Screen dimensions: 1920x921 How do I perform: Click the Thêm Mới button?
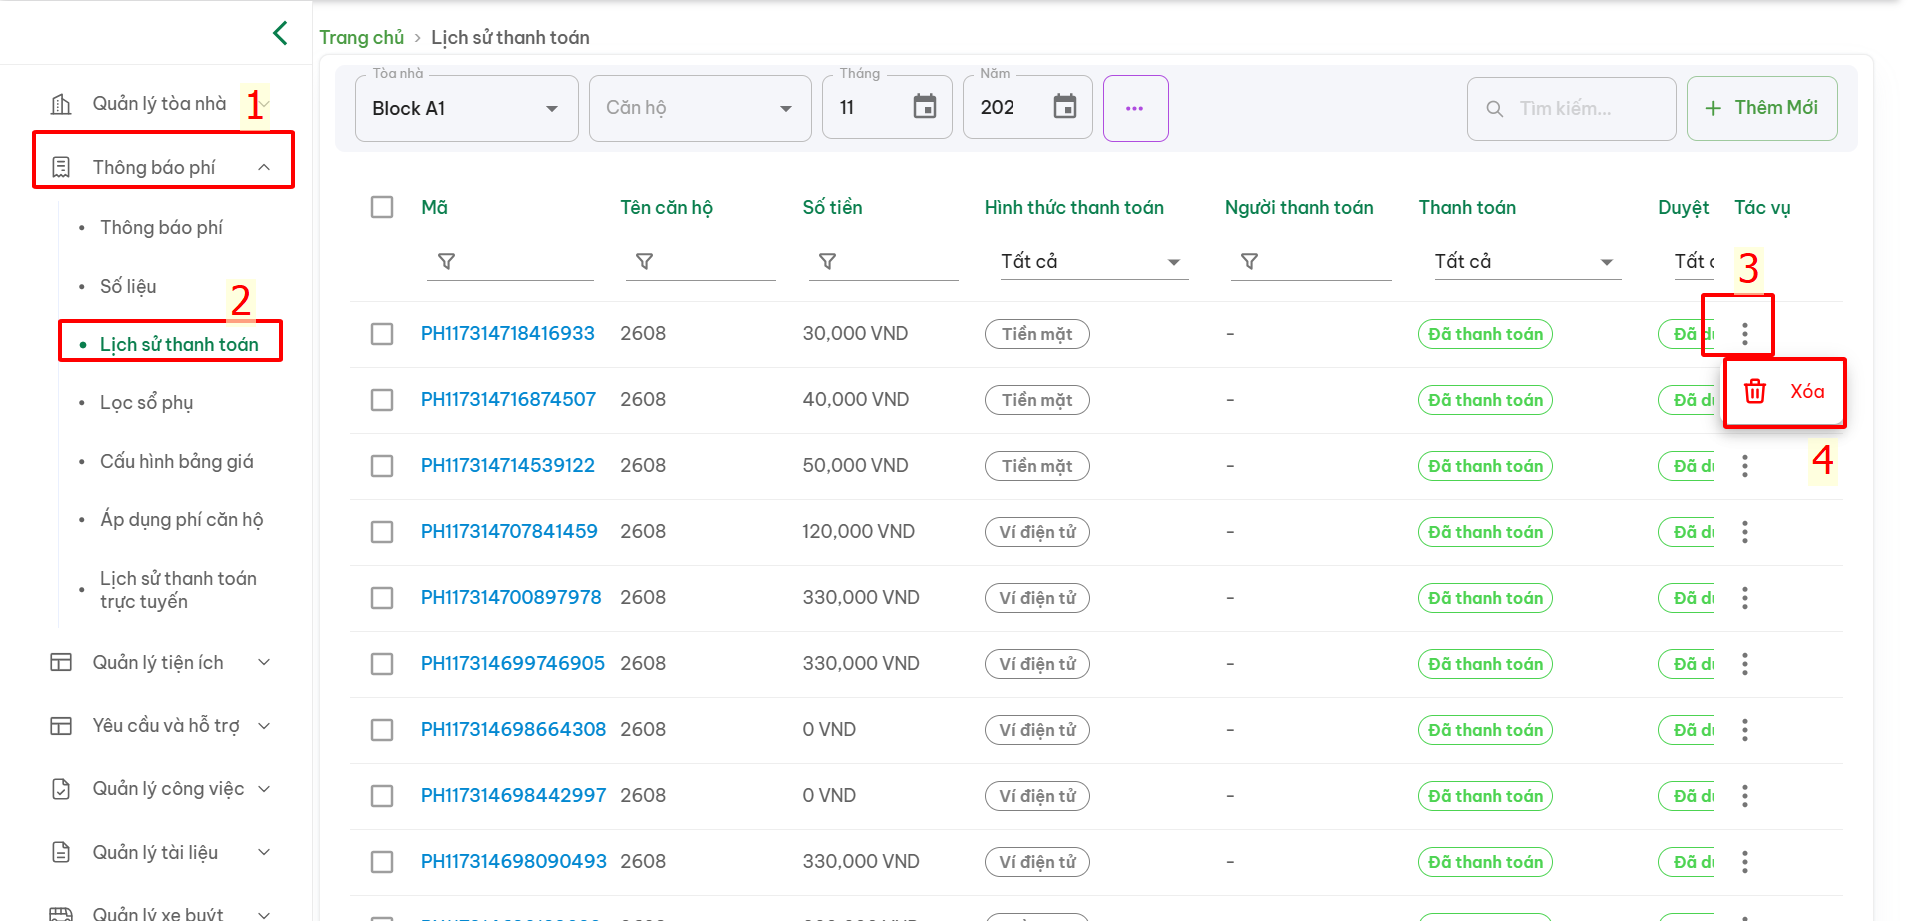pyautogui.click(x=1762, y=108)
